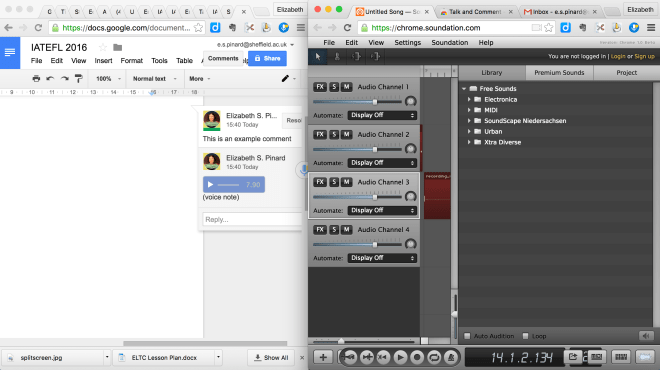Enable the Auto Audition checkbox
This screenshot has width=660, height=370.
coord(467,336)
